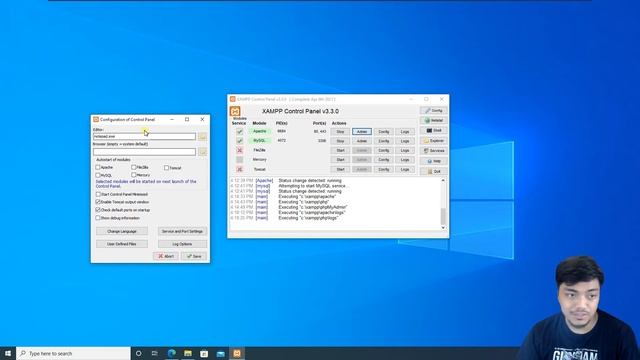
Task: Enable Apache autostart checkbox
Action: pos(98,167)
